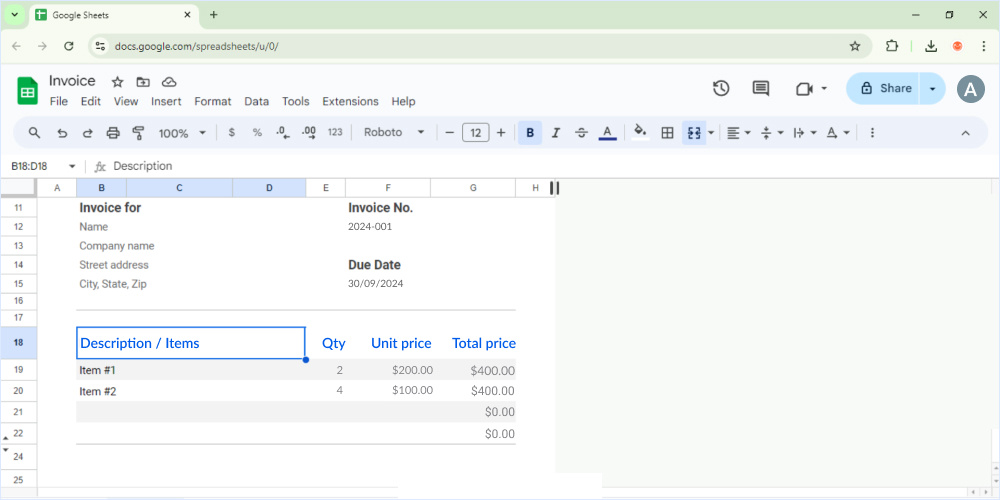Expand the Name box dropdown arrow
The width and height of the screenshot is (1000, 500).
click(x=72, y=166)
